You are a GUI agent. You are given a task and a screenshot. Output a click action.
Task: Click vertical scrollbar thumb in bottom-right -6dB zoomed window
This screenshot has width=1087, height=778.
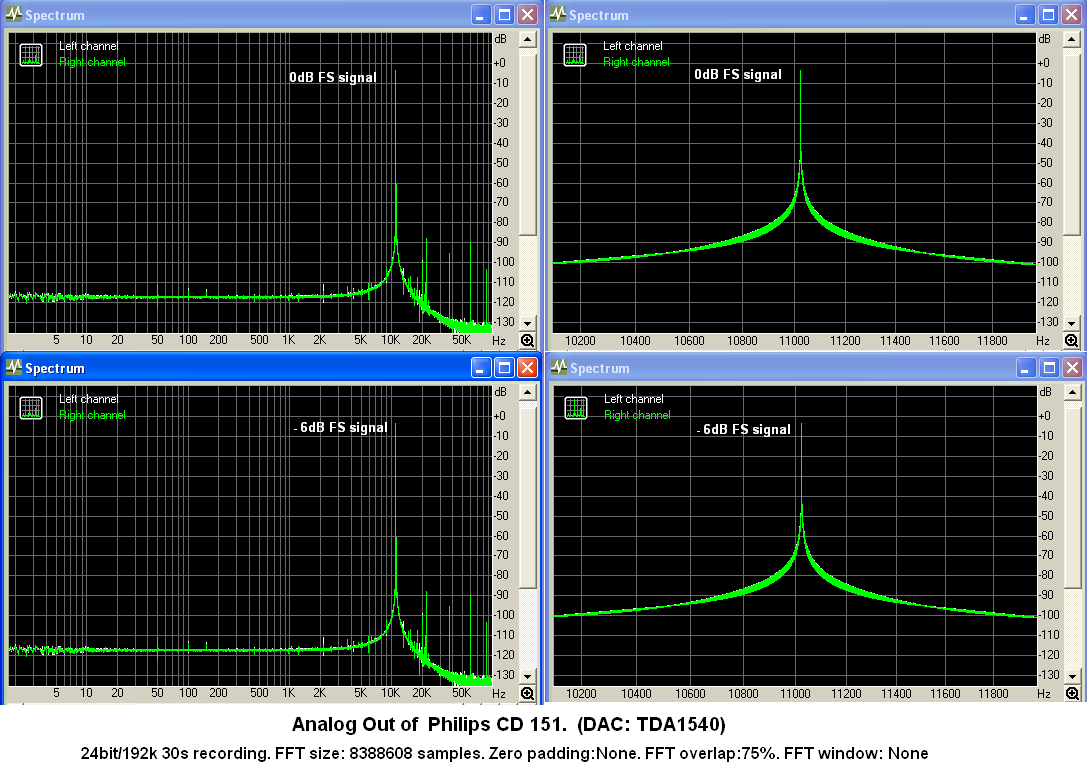tap(1072, 498)
